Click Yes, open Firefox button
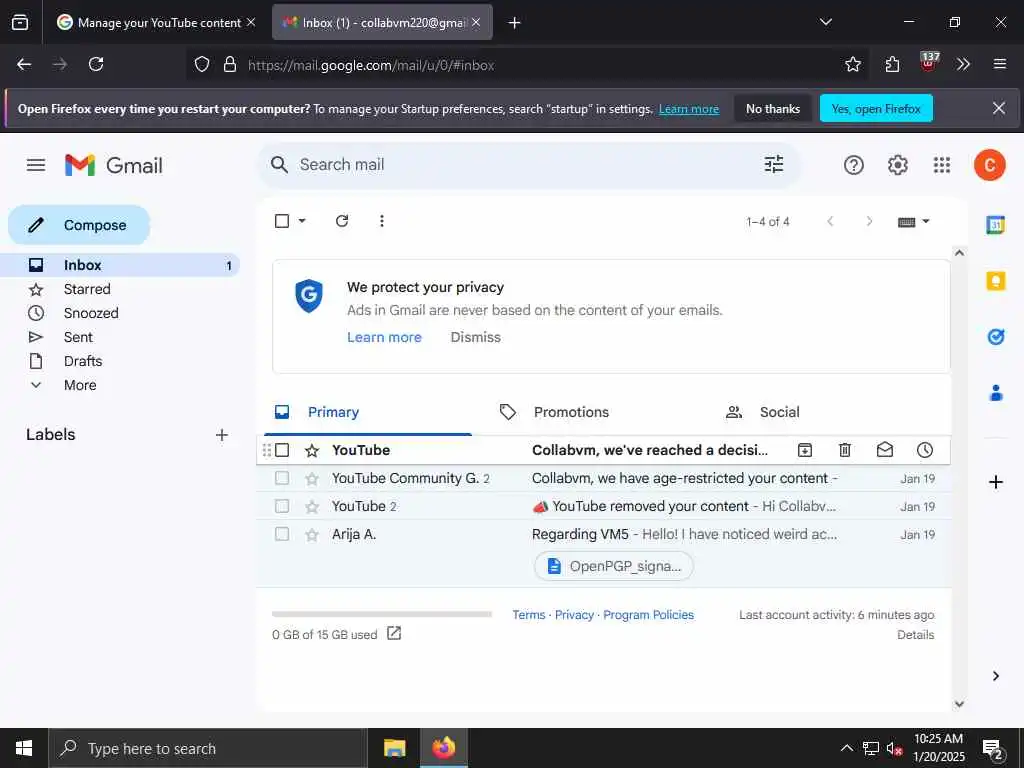The image size is (1024, 768). [x=876, y=108]
